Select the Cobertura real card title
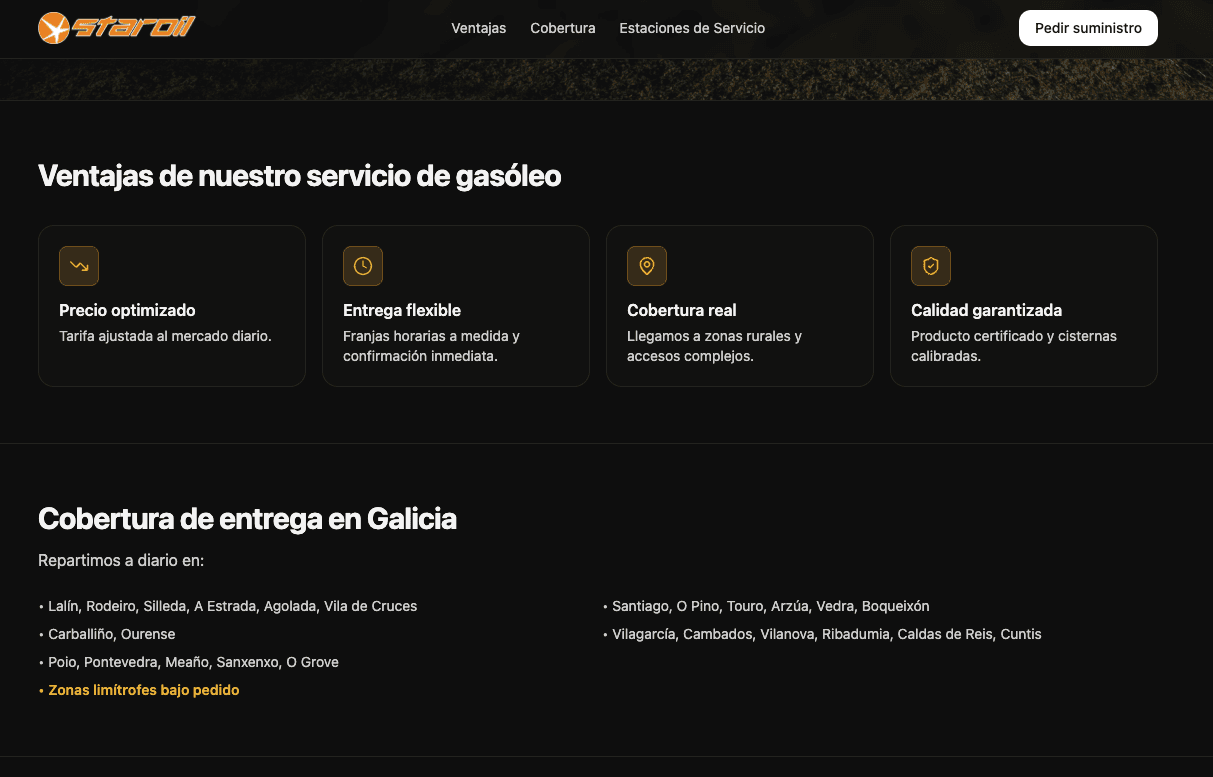This screenshot has height=777, width=1213. (x=682, y=310)
